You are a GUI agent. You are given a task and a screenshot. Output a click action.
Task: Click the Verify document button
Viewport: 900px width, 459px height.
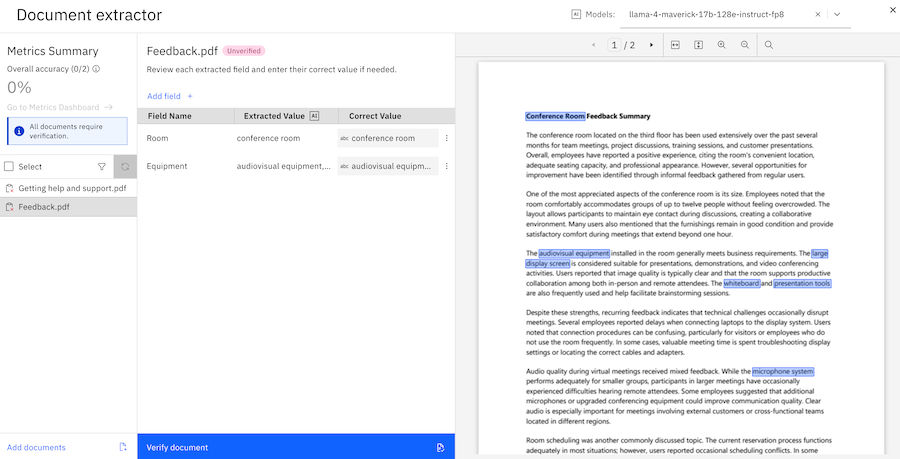(296, 447)
